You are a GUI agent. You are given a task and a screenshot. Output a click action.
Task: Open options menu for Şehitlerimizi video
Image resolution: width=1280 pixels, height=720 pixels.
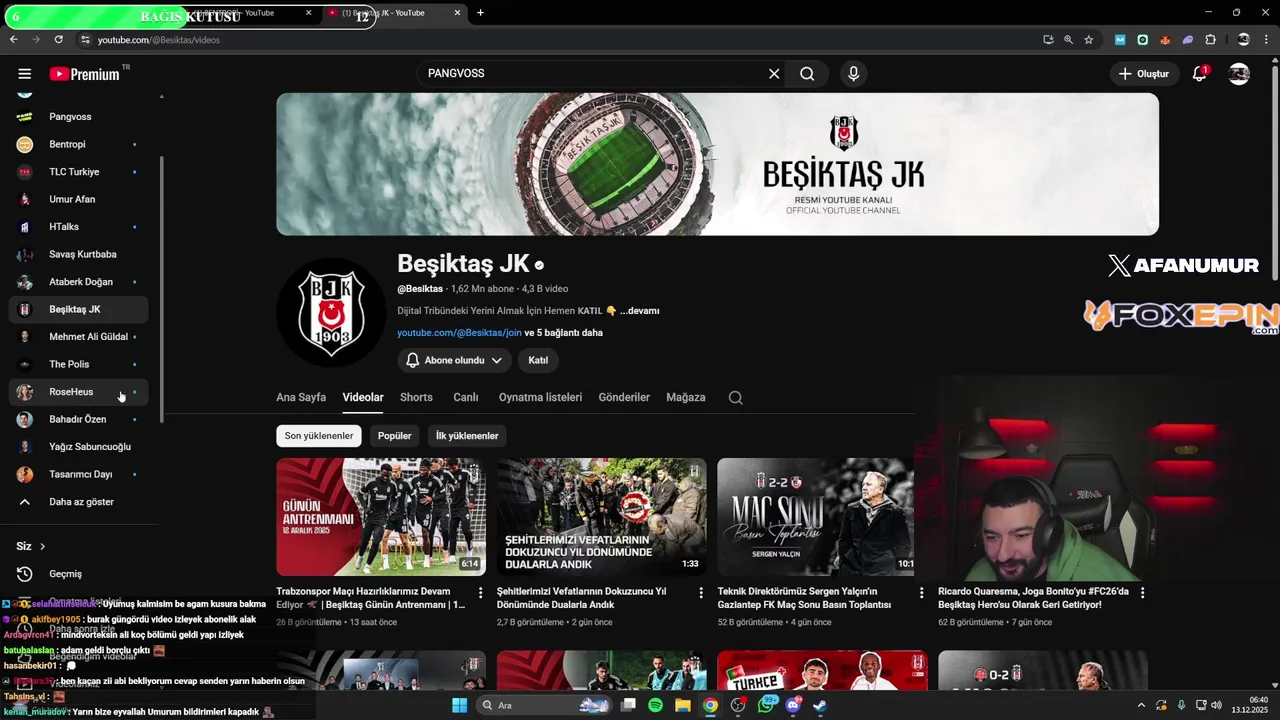pos(700,593)
